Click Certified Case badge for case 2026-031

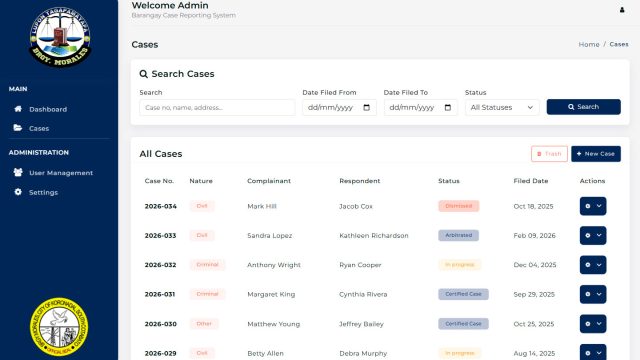coord(463,294)
